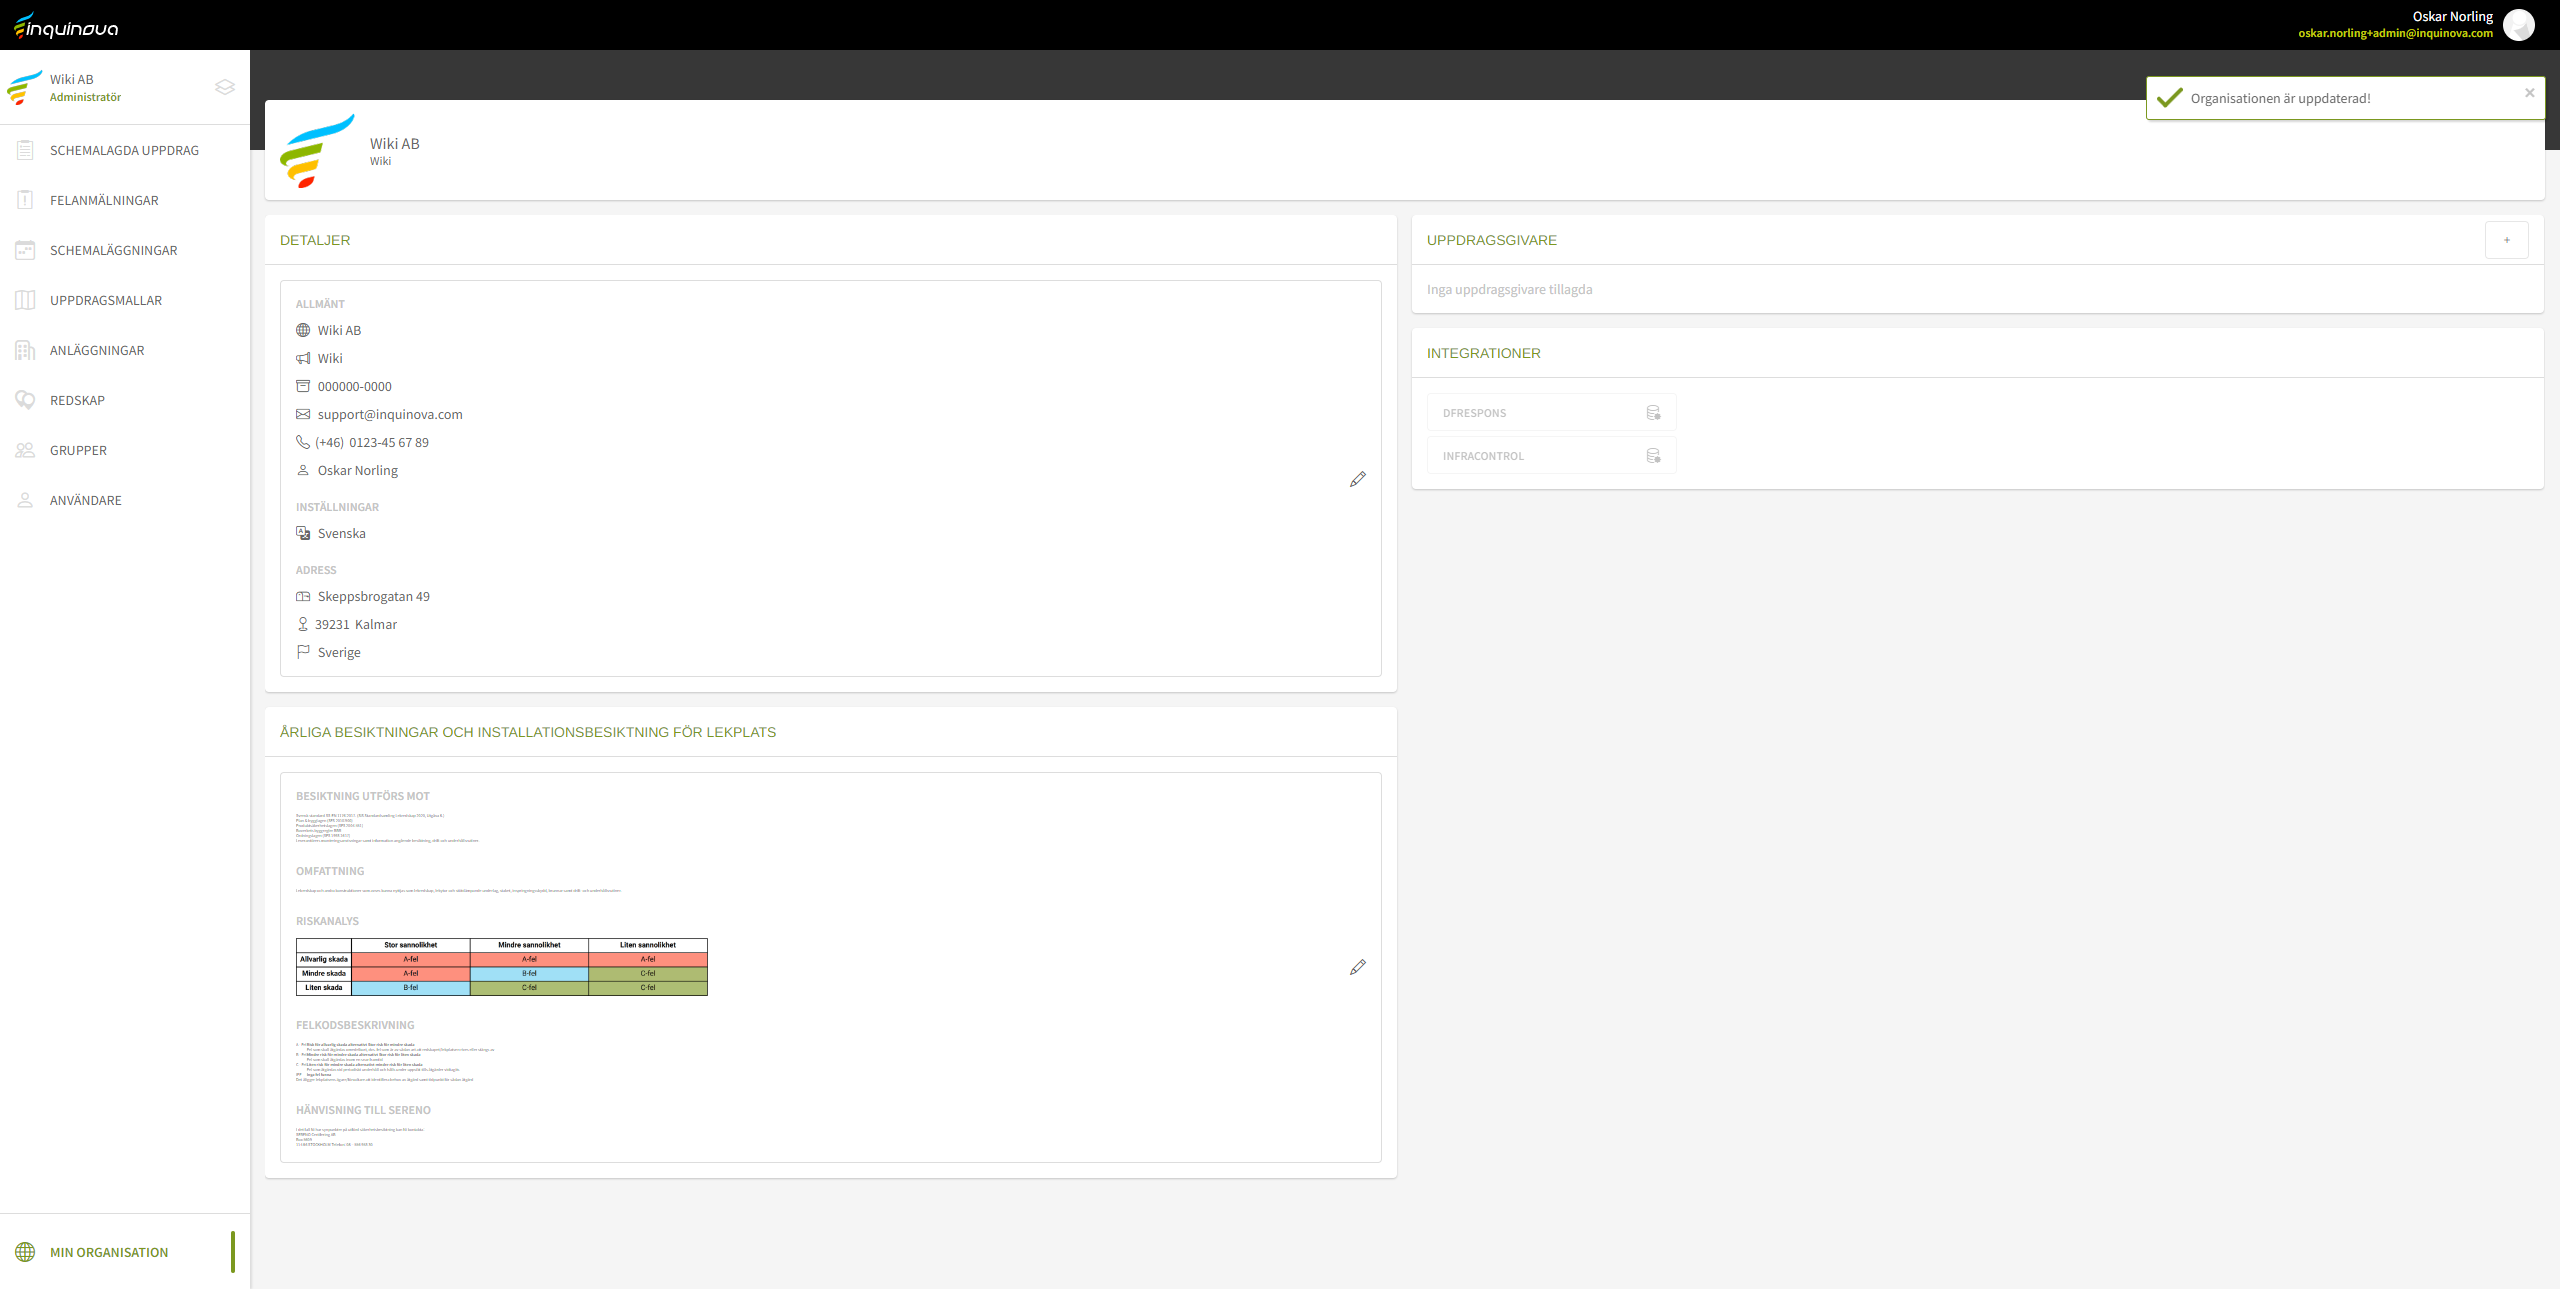Viewport: 2560px width, 1289px height.
Task: Click the organization switcher layers icon
Action: (x=224, y=87)
